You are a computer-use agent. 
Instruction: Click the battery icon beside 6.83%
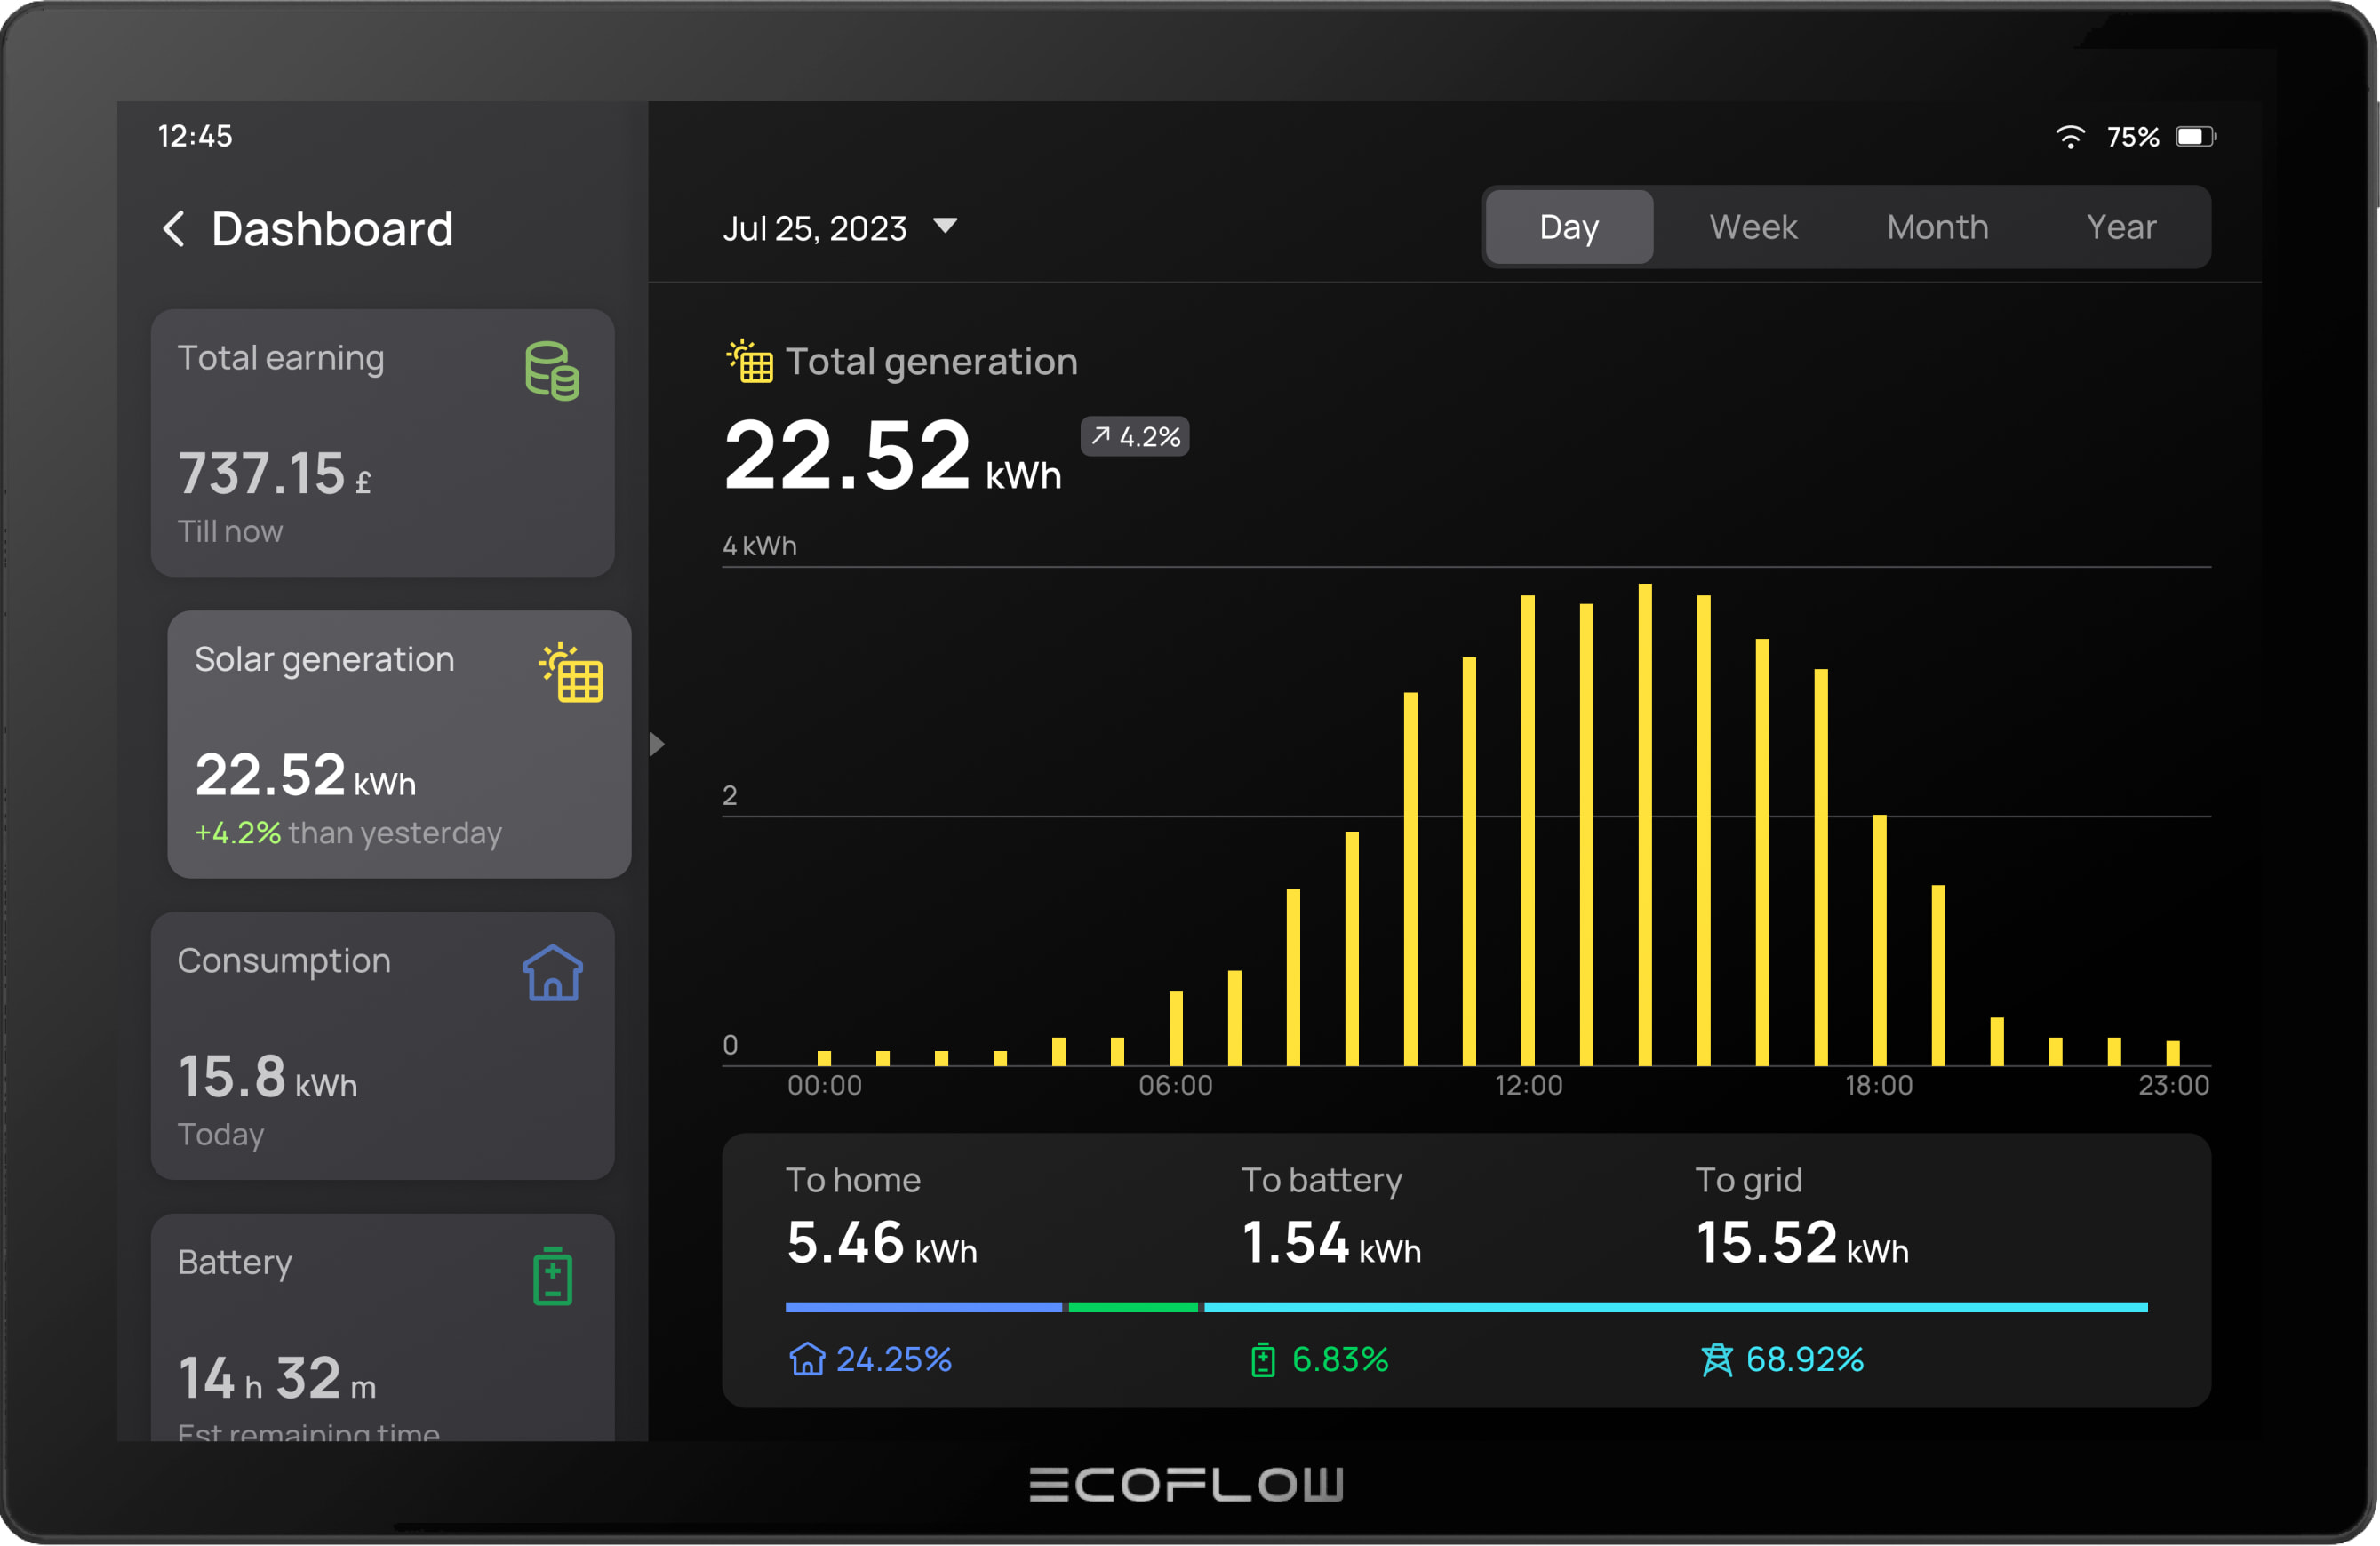coord(1263,1359)
